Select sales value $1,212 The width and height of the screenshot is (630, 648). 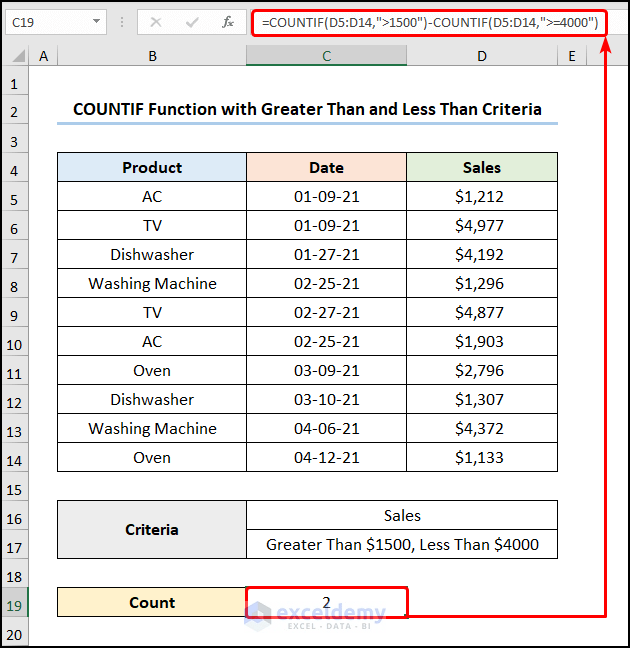point(482,196)
